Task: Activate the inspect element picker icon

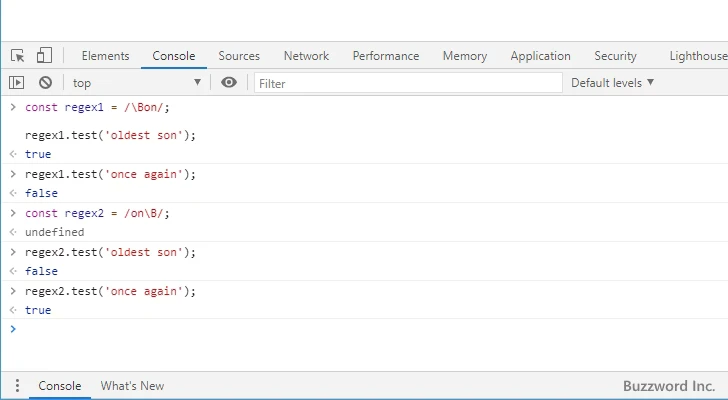Action: click(18, 56)
